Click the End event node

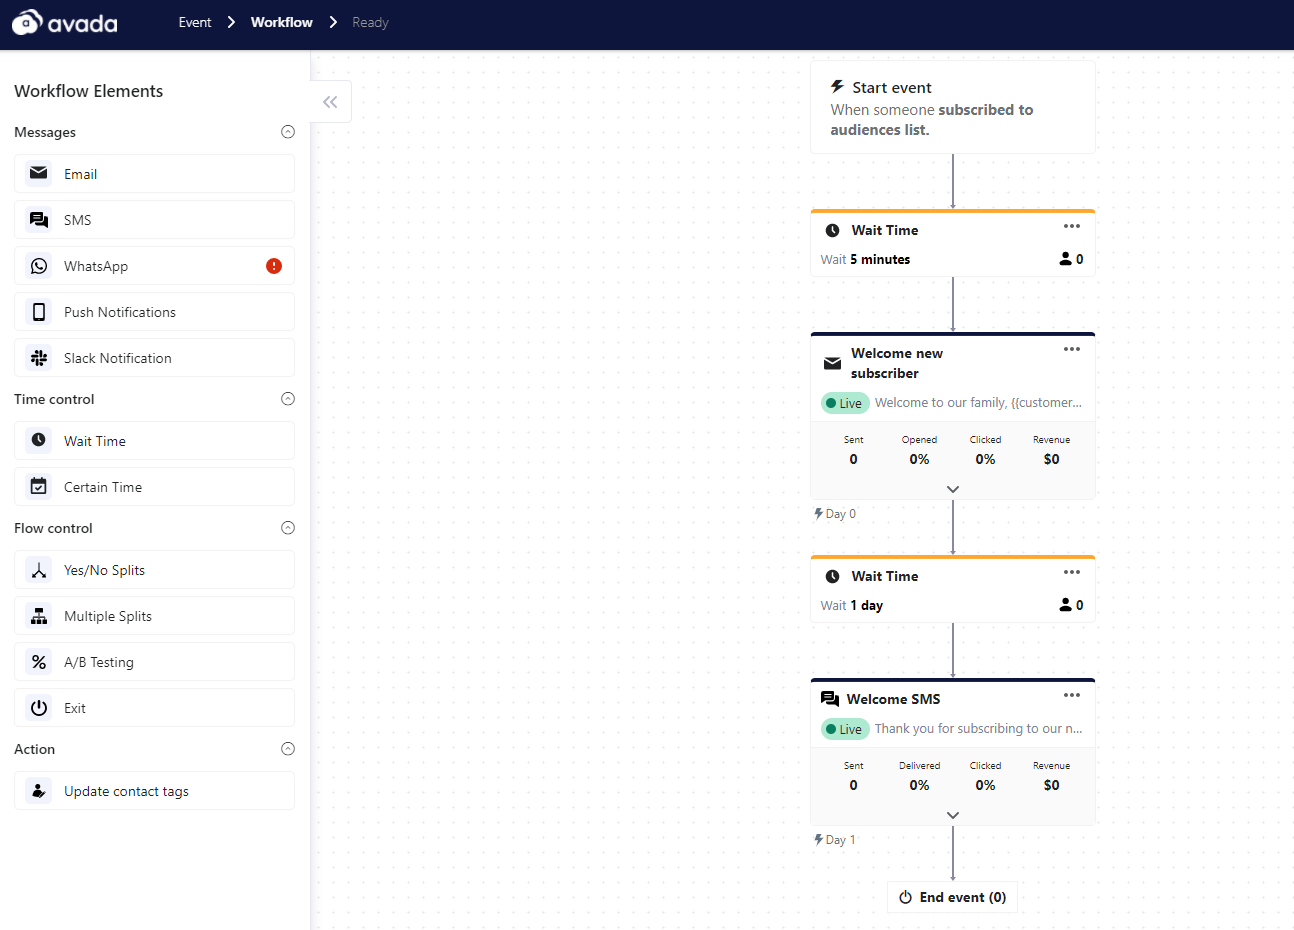953,897
